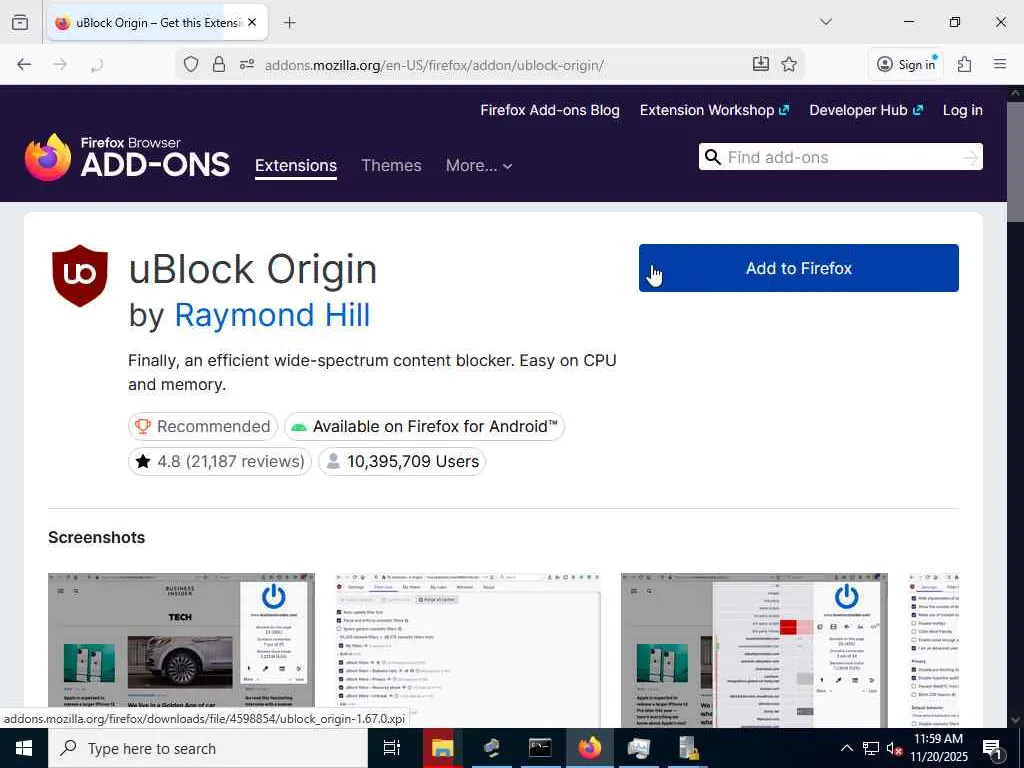
Task: Open Firefox Add-ons Blog link
Action: coord(550,110)
